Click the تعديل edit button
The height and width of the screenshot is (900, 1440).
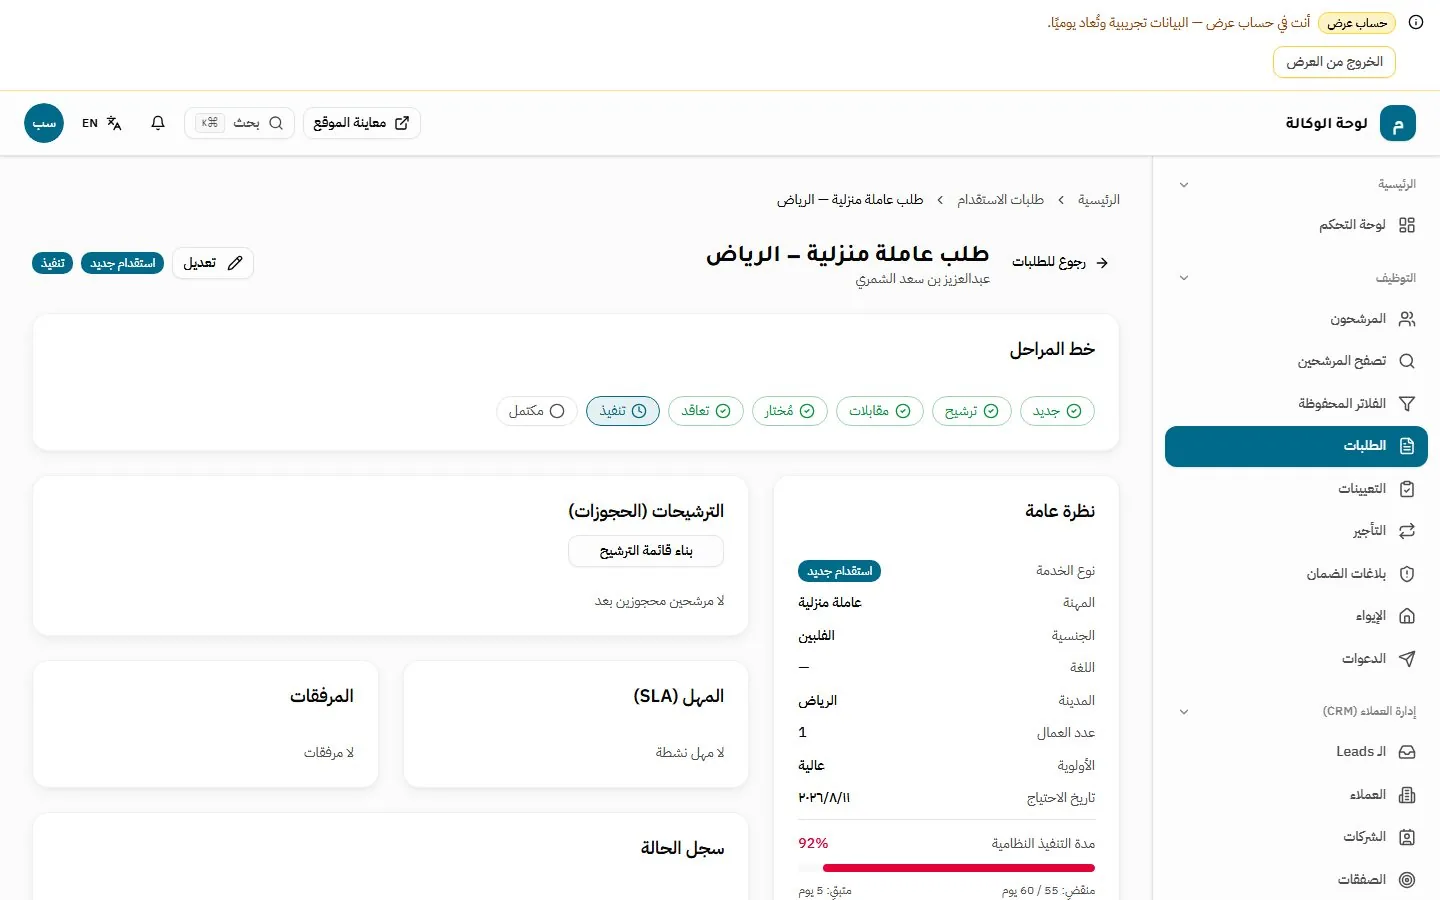213,263
